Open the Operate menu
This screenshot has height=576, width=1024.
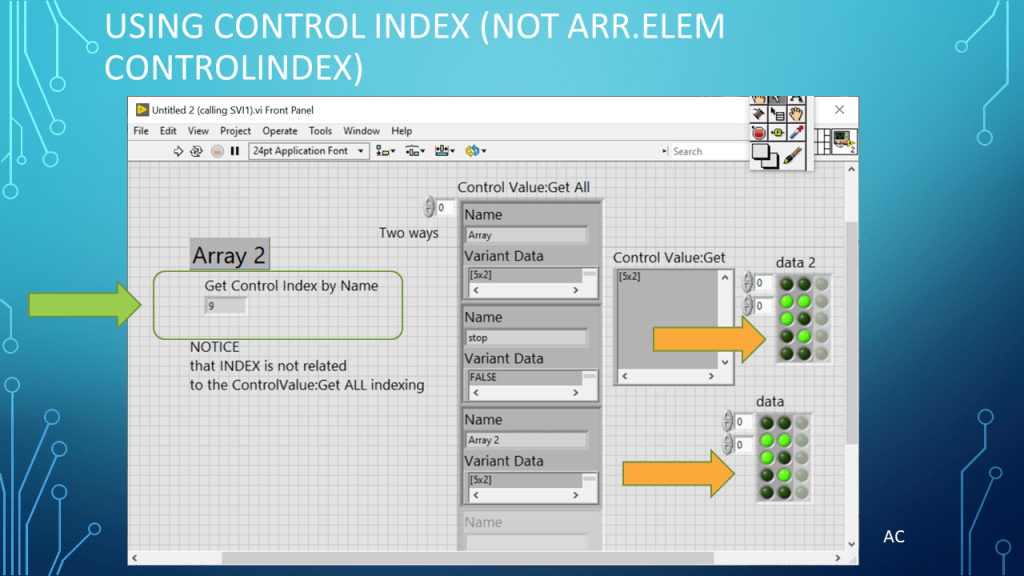tap(280, 131)
